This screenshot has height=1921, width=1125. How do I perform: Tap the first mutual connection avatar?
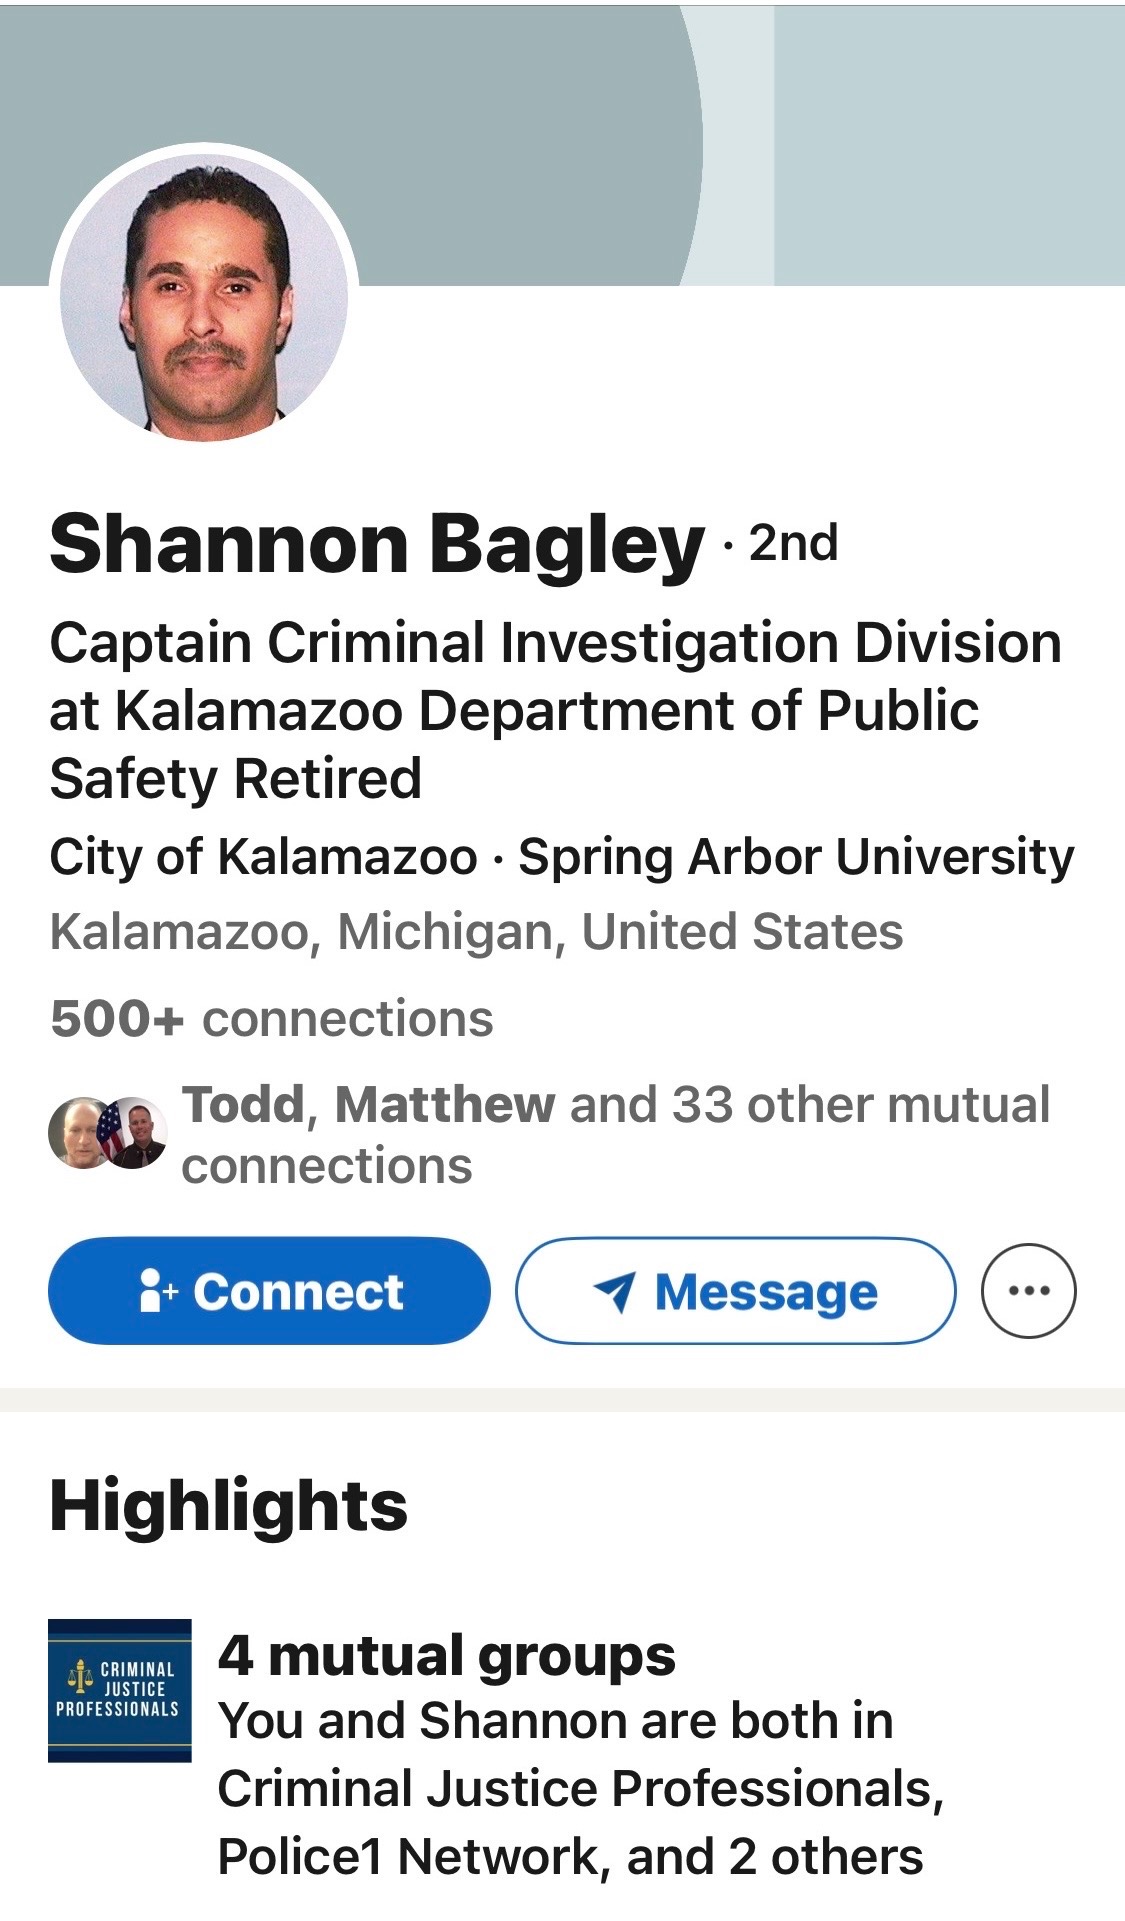coord(76,1133)
